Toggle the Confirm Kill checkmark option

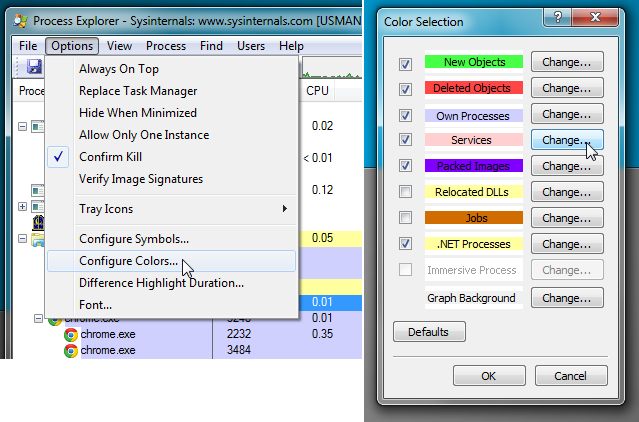pos(58,157)
